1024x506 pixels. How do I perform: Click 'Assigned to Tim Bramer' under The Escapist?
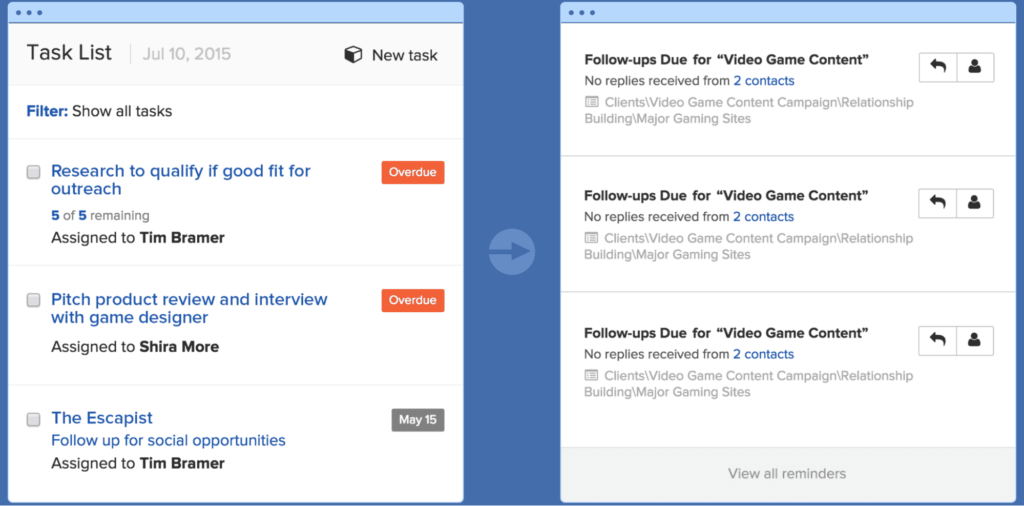(x=138, y=464)
